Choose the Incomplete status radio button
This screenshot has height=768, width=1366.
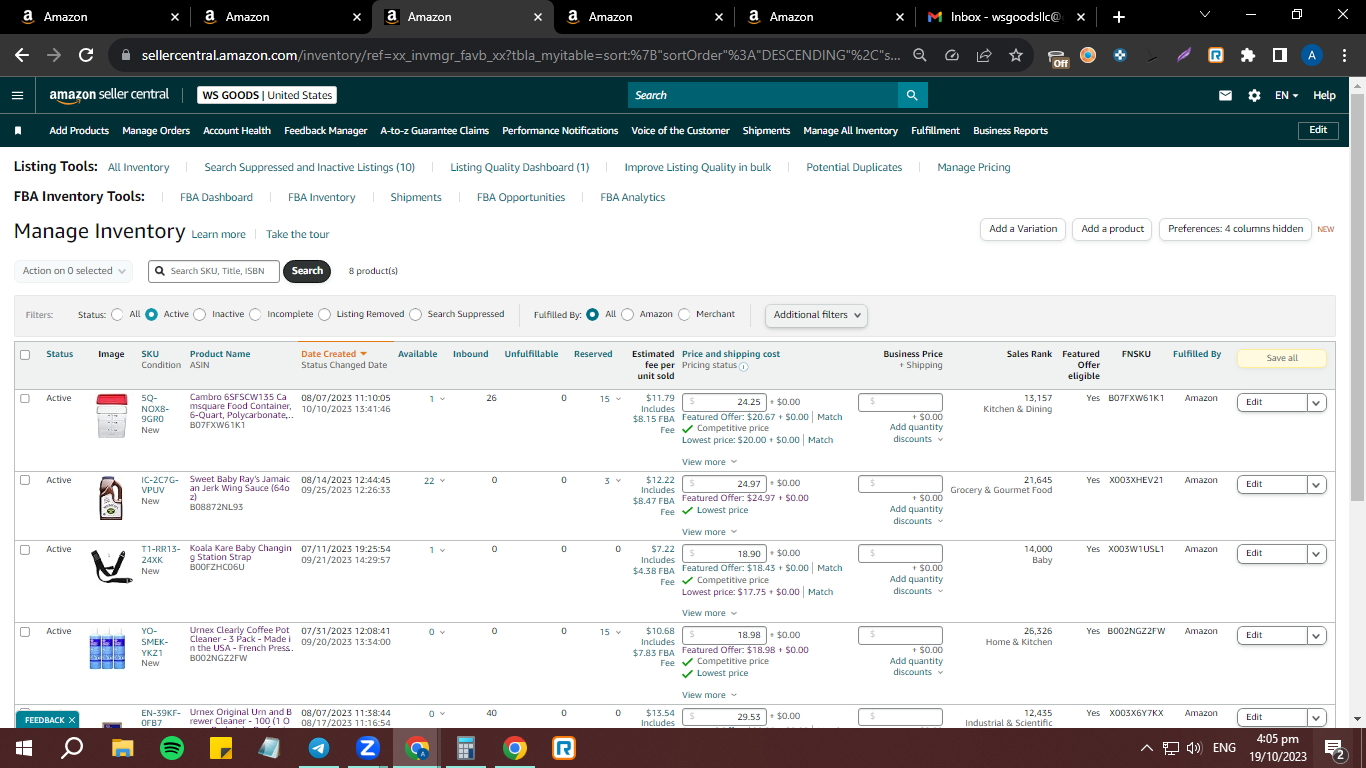point(255,314)
